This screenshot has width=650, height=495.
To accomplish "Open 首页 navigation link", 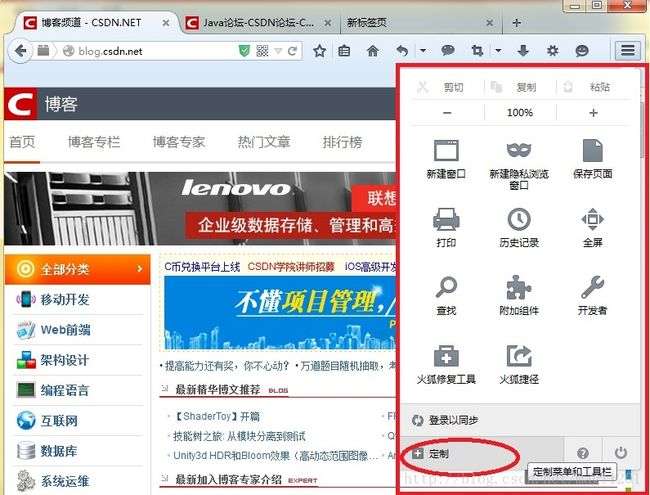I will (22, 142).
